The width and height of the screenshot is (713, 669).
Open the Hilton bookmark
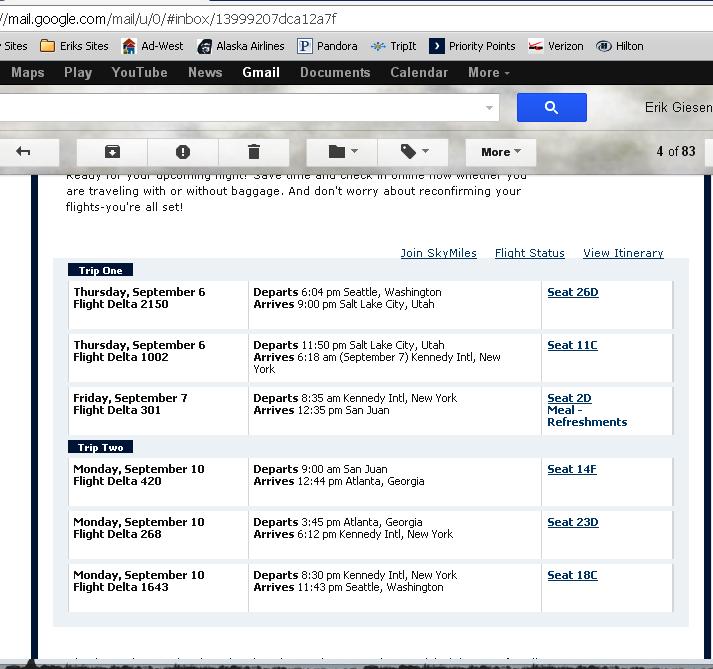pyautogui.click(x=620, y=46)
